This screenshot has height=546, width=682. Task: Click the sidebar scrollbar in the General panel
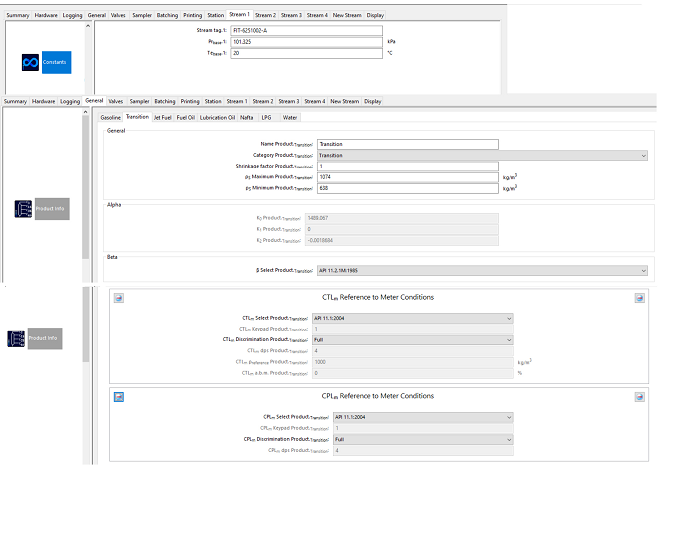86,187
